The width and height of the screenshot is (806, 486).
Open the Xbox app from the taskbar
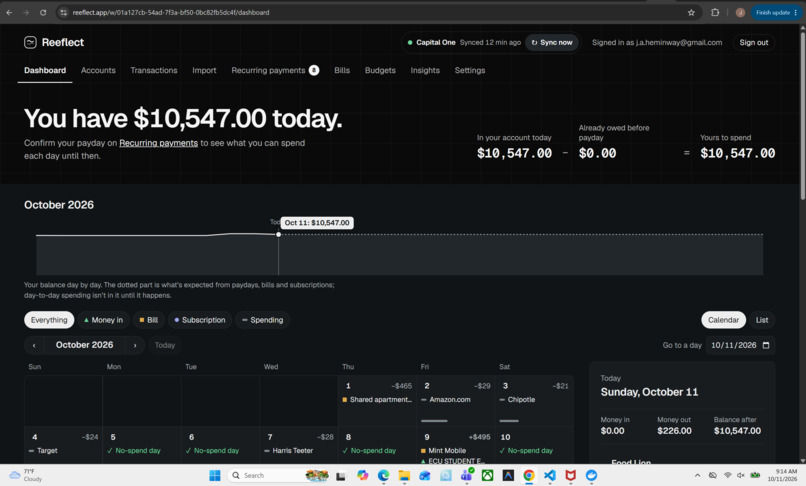tap(487, 475)
